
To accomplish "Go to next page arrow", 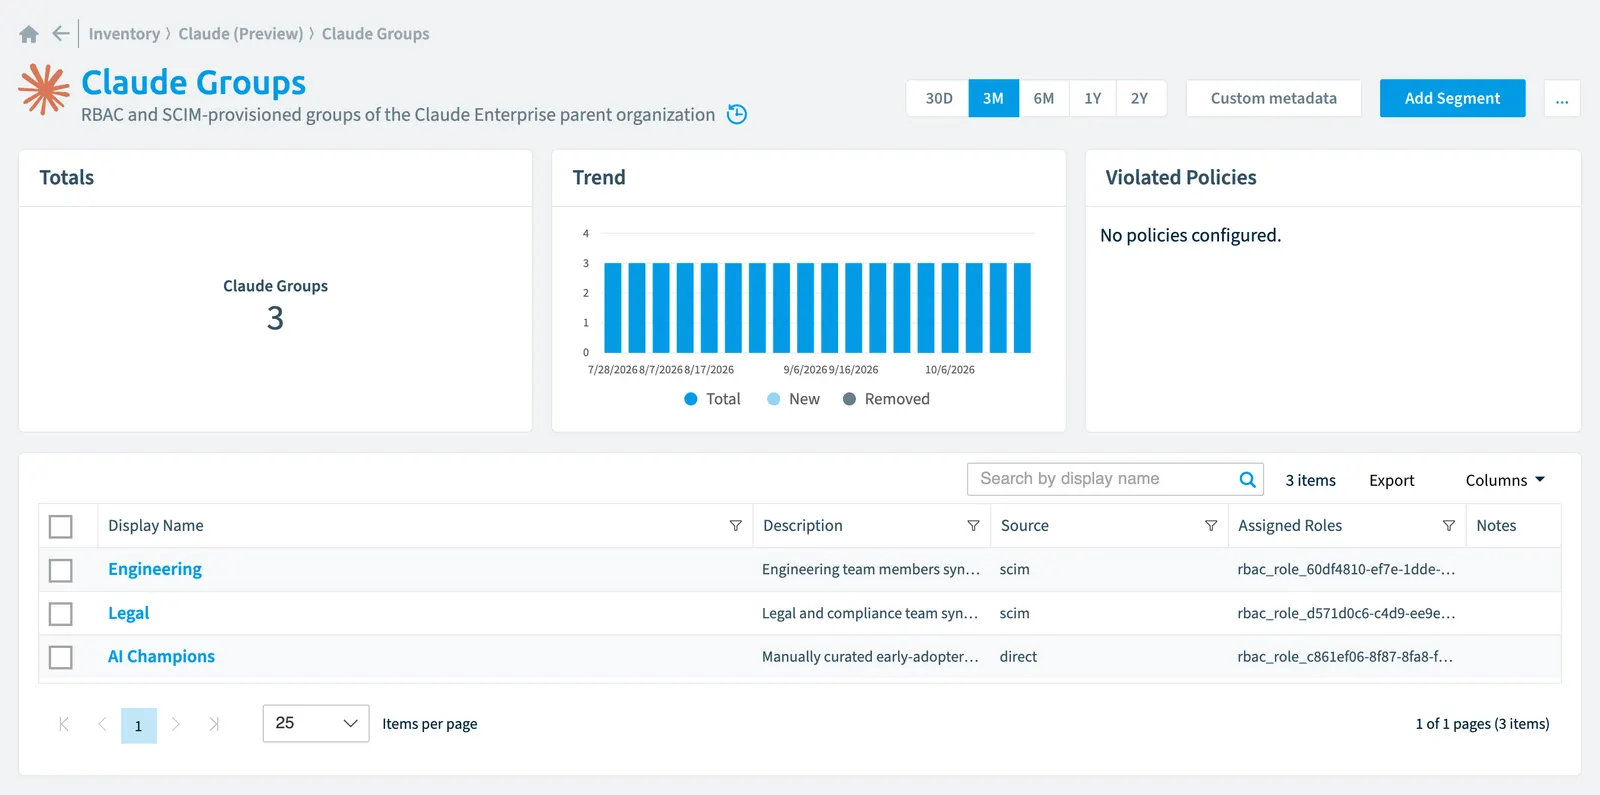I will [x=176, y=724].
